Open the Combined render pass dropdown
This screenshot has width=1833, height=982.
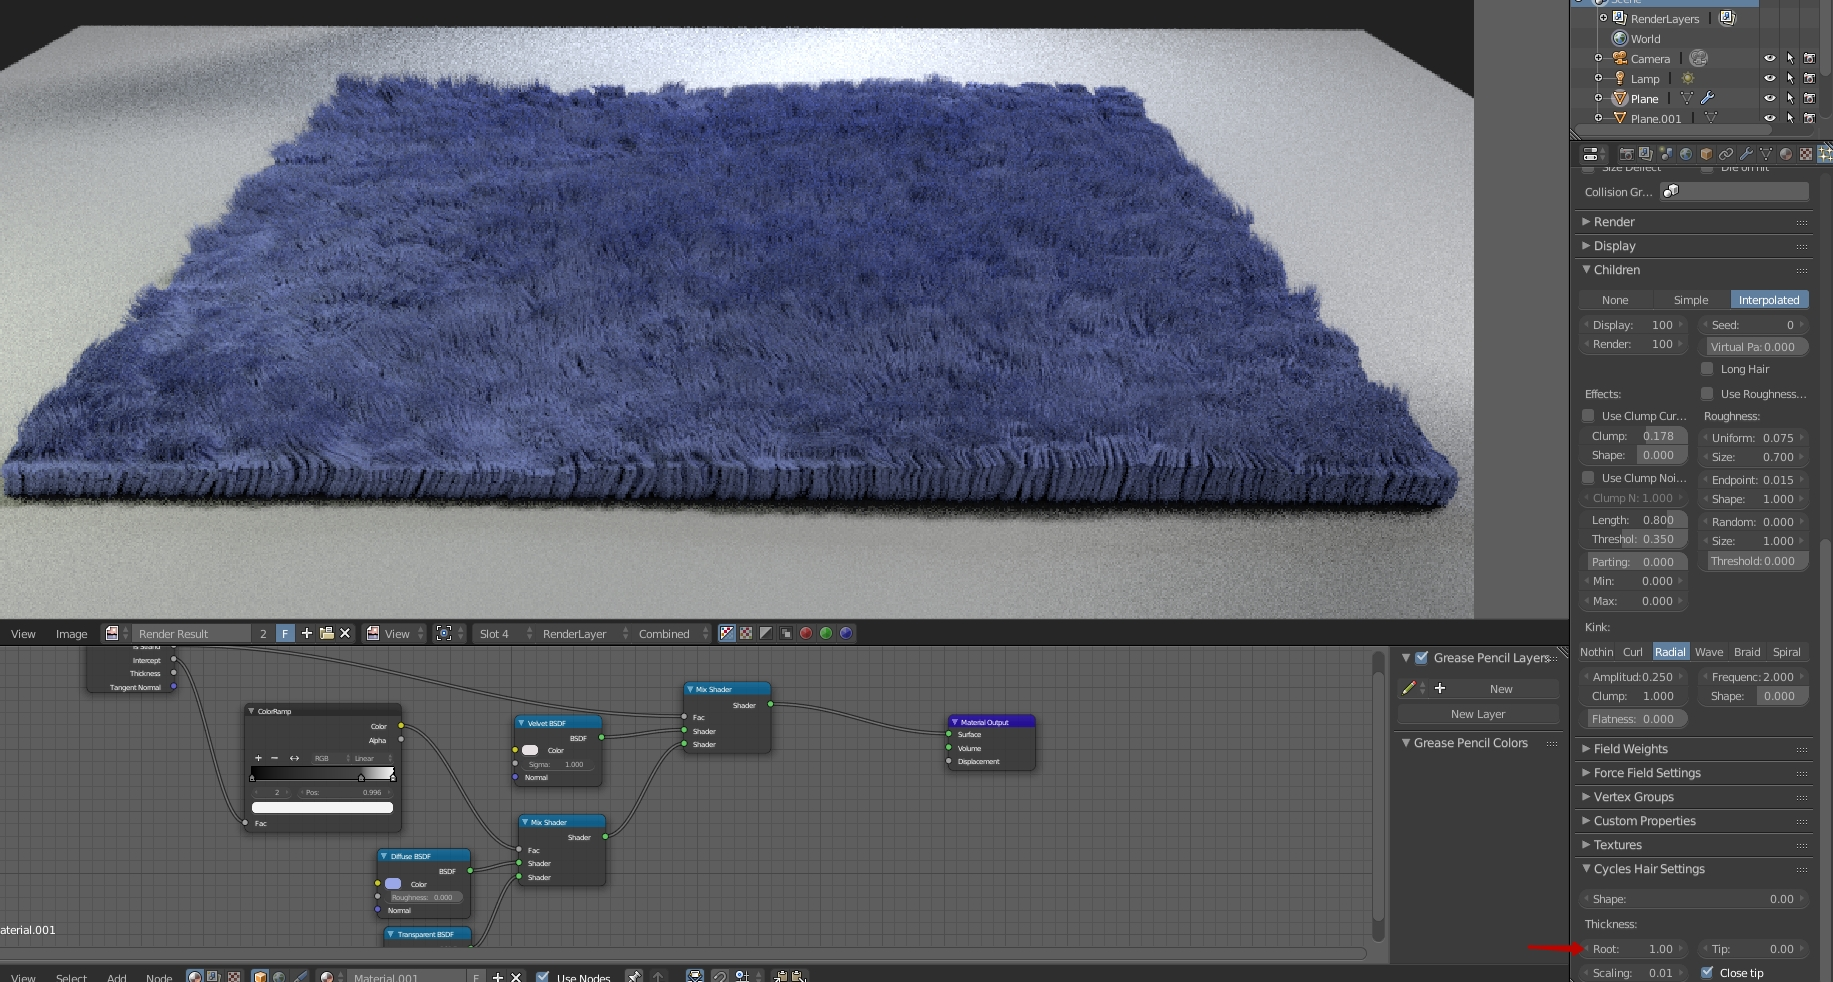pos(670,633)
